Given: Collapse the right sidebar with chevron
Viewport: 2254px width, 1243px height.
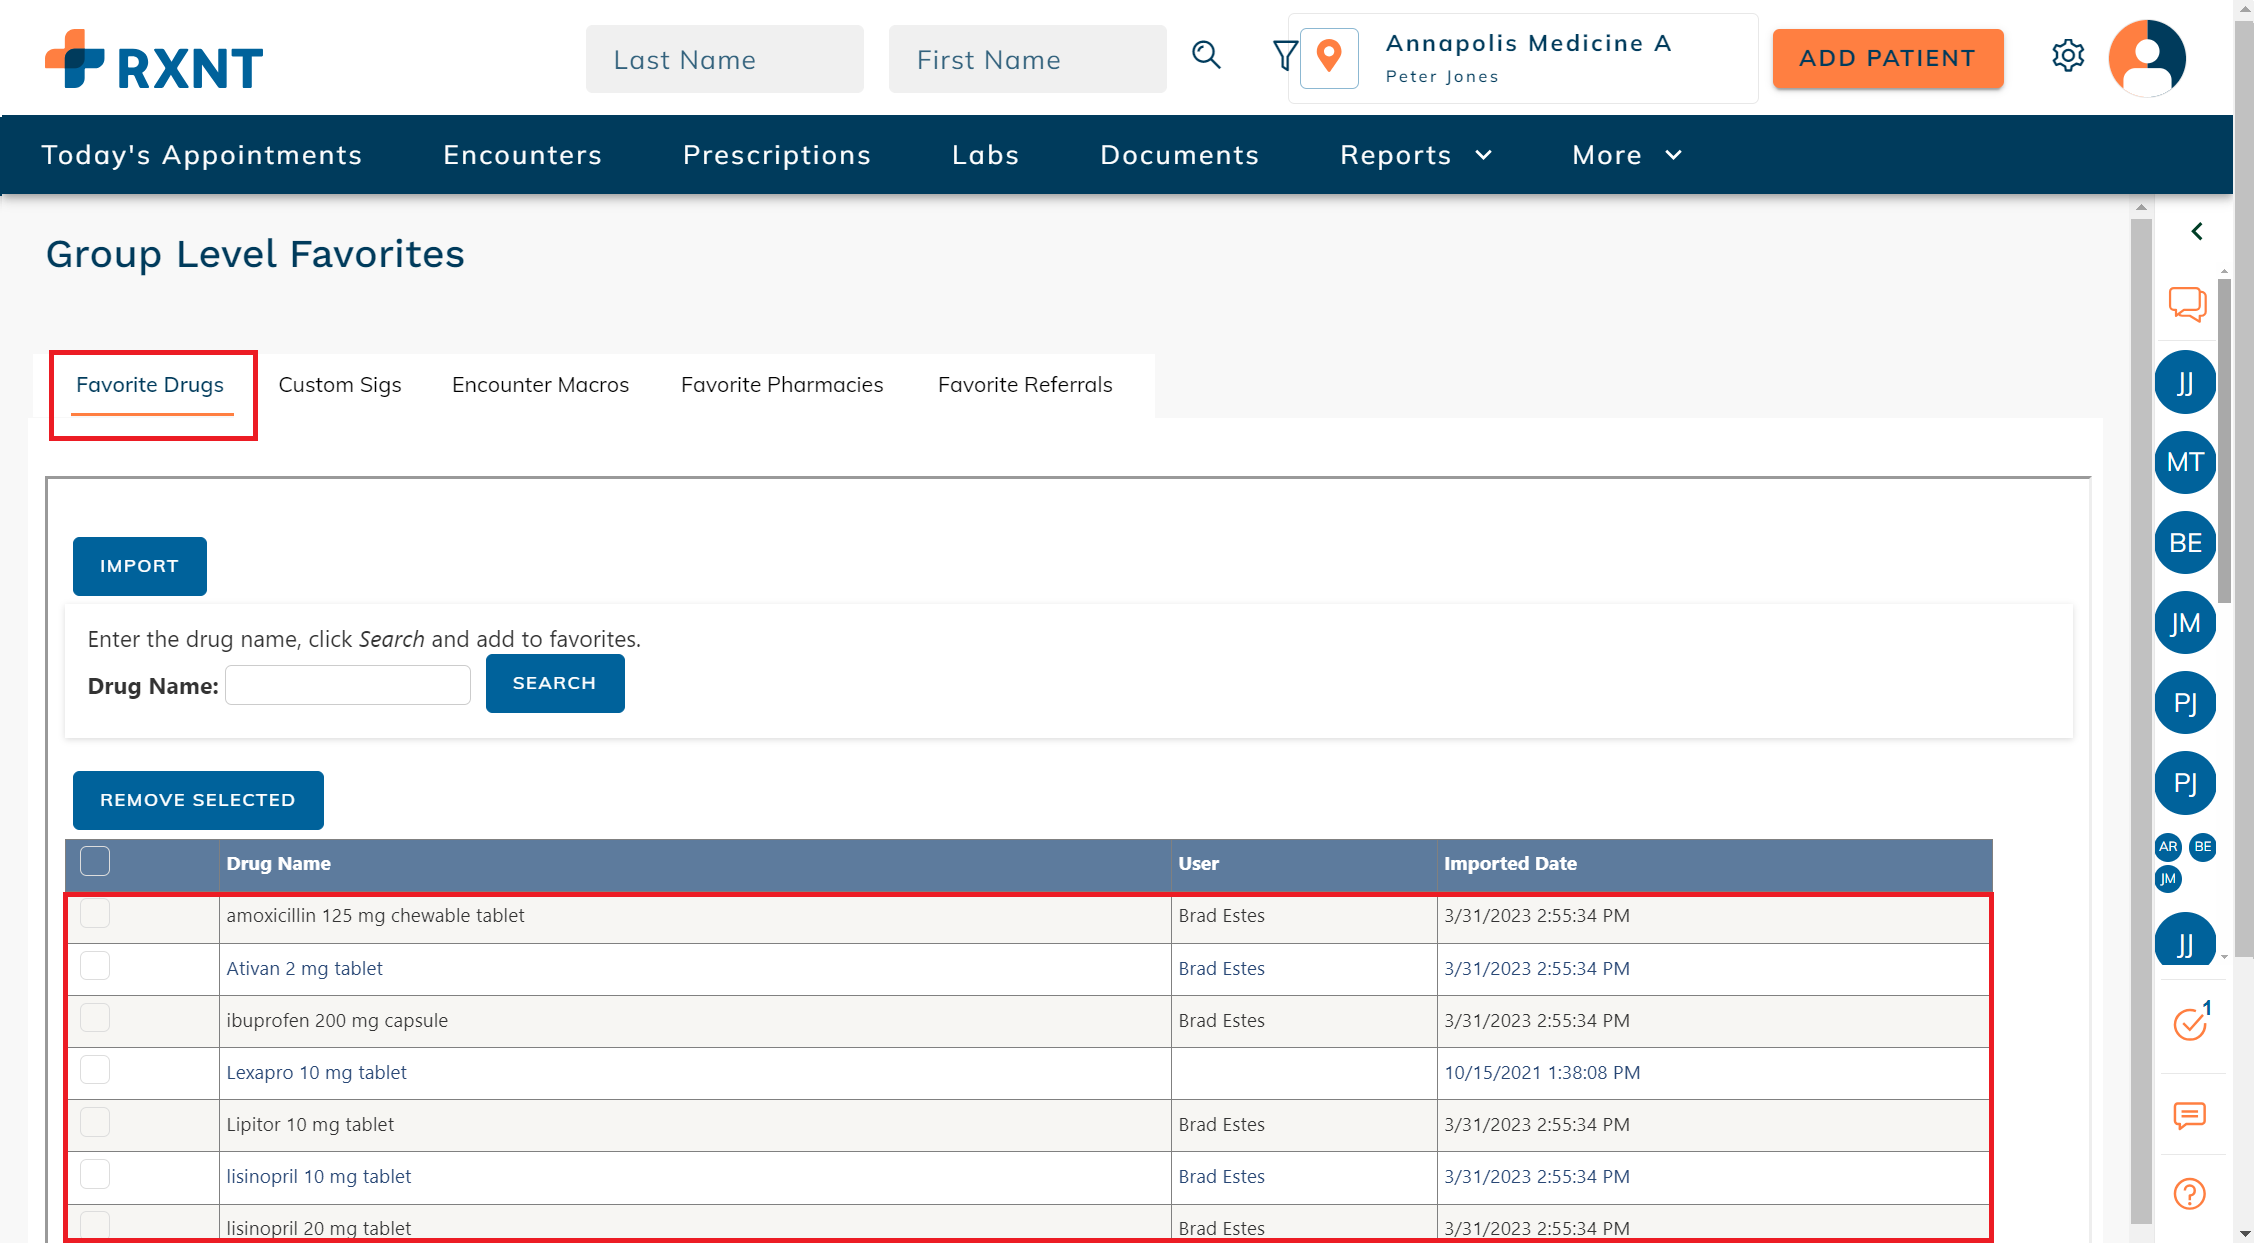Looking at the screenshot, I should point(2197,232).
